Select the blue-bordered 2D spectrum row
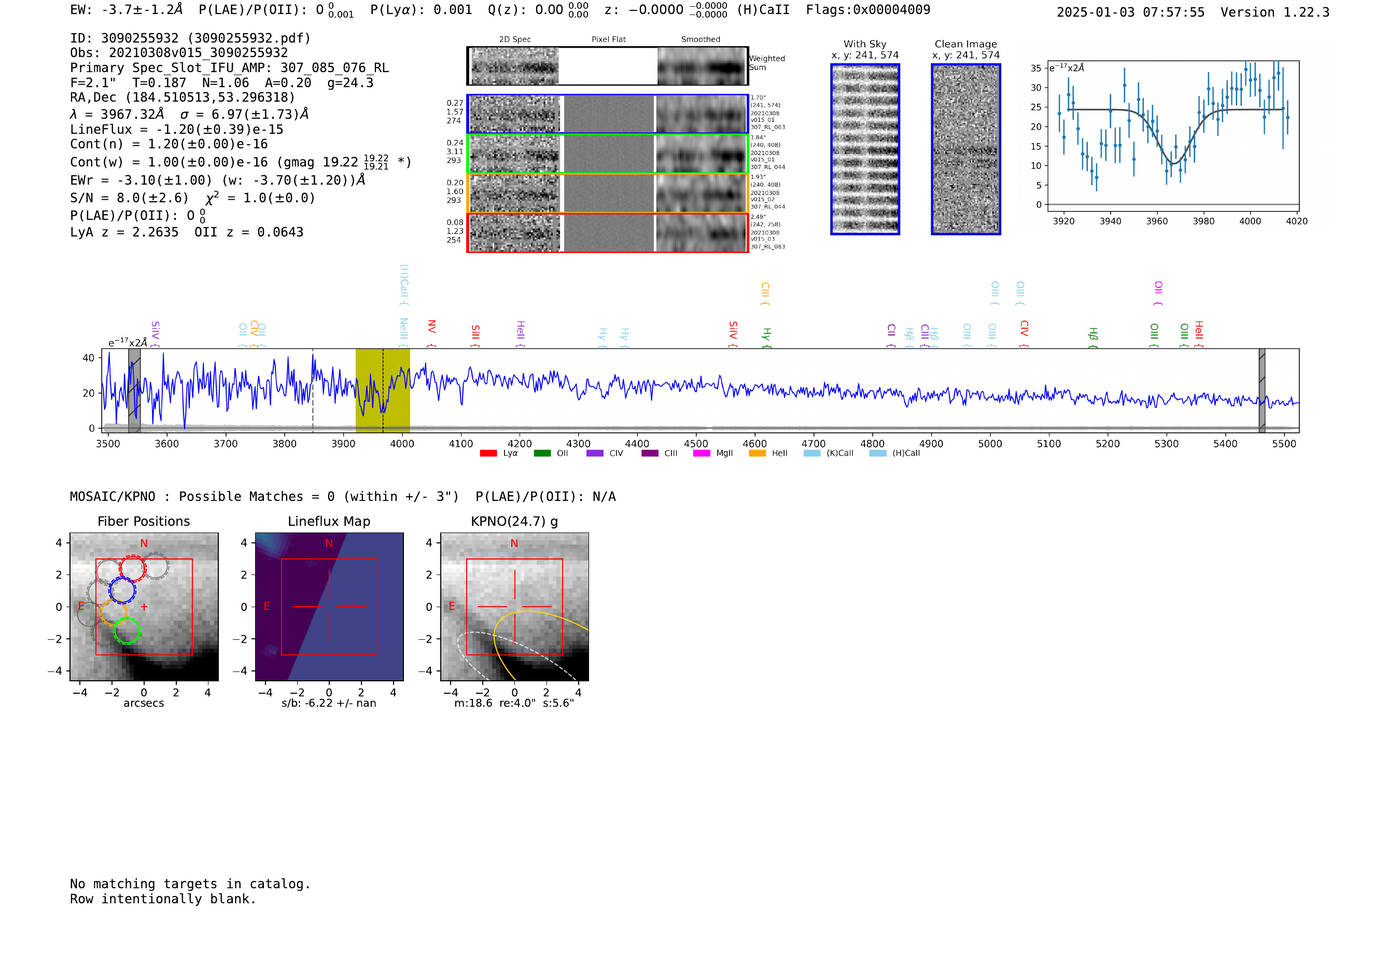The width and height of the screenshot is (1400, 953). [608, 114]
